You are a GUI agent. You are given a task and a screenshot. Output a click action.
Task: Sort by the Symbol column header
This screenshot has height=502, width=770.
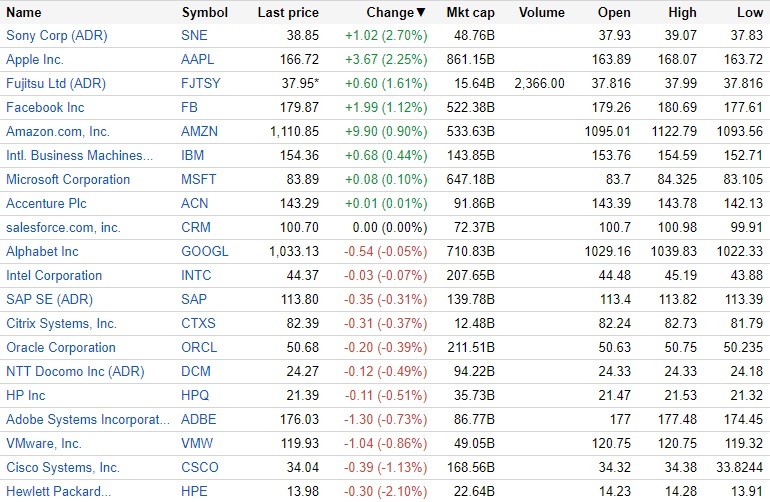(205, 13)
